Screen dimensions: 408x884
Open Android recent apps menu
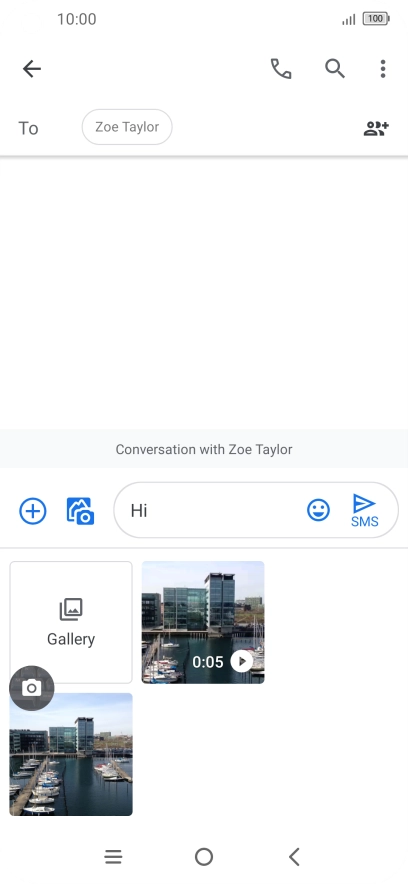point(113,857)
